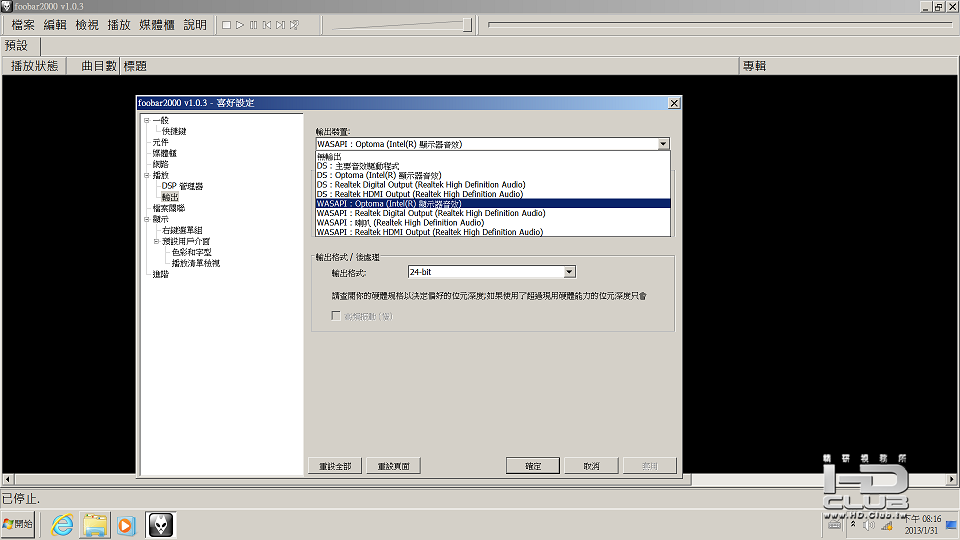Select 色彩和字型 in preferences tree
960x540 pixels.
192,252
